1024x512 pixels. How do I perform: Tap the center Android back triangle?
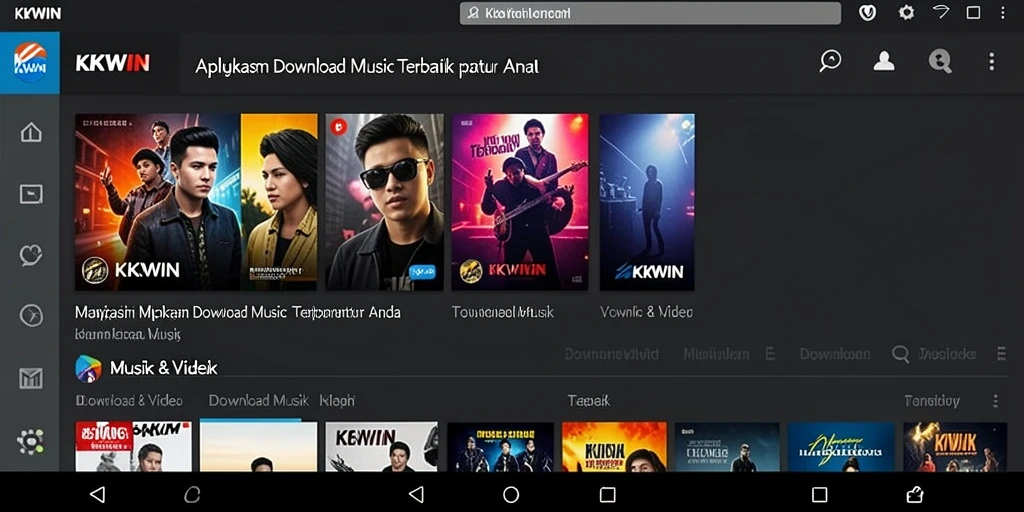[416, 494]
